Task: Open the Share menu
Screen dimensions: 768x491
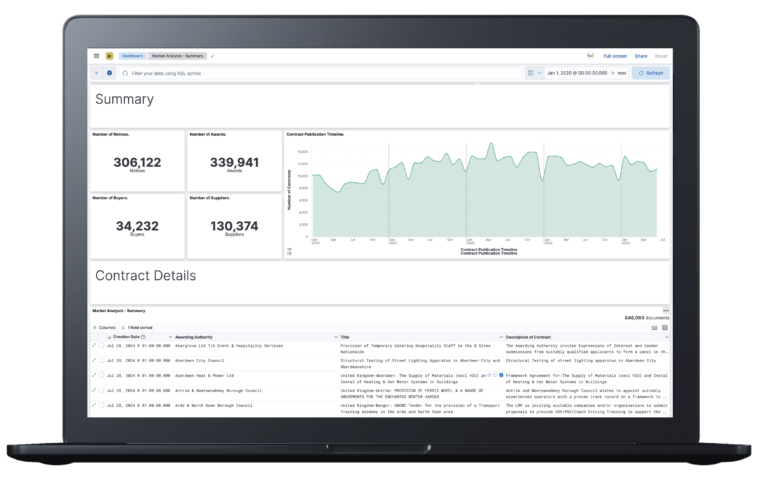Action: coord(640,56)
